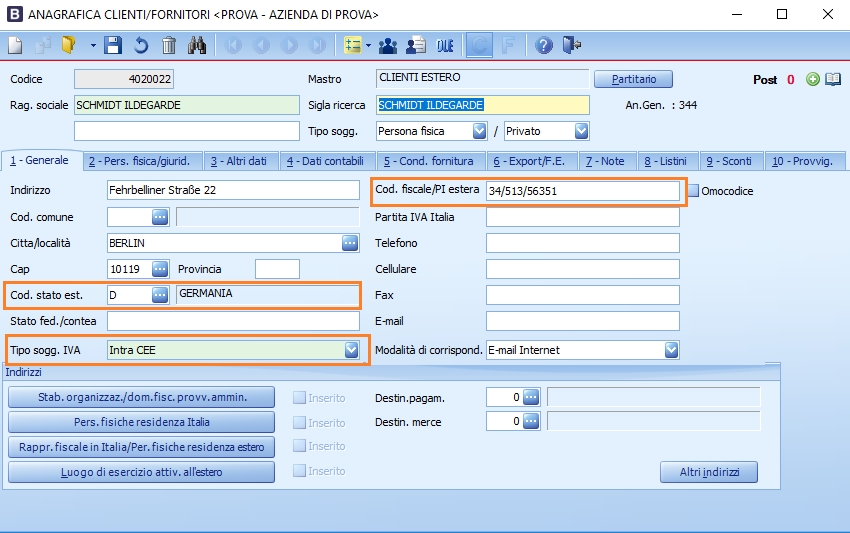Click the C (clienti) toolbar button
Viewport: 850px width, 533px height.
coord(479,45)
